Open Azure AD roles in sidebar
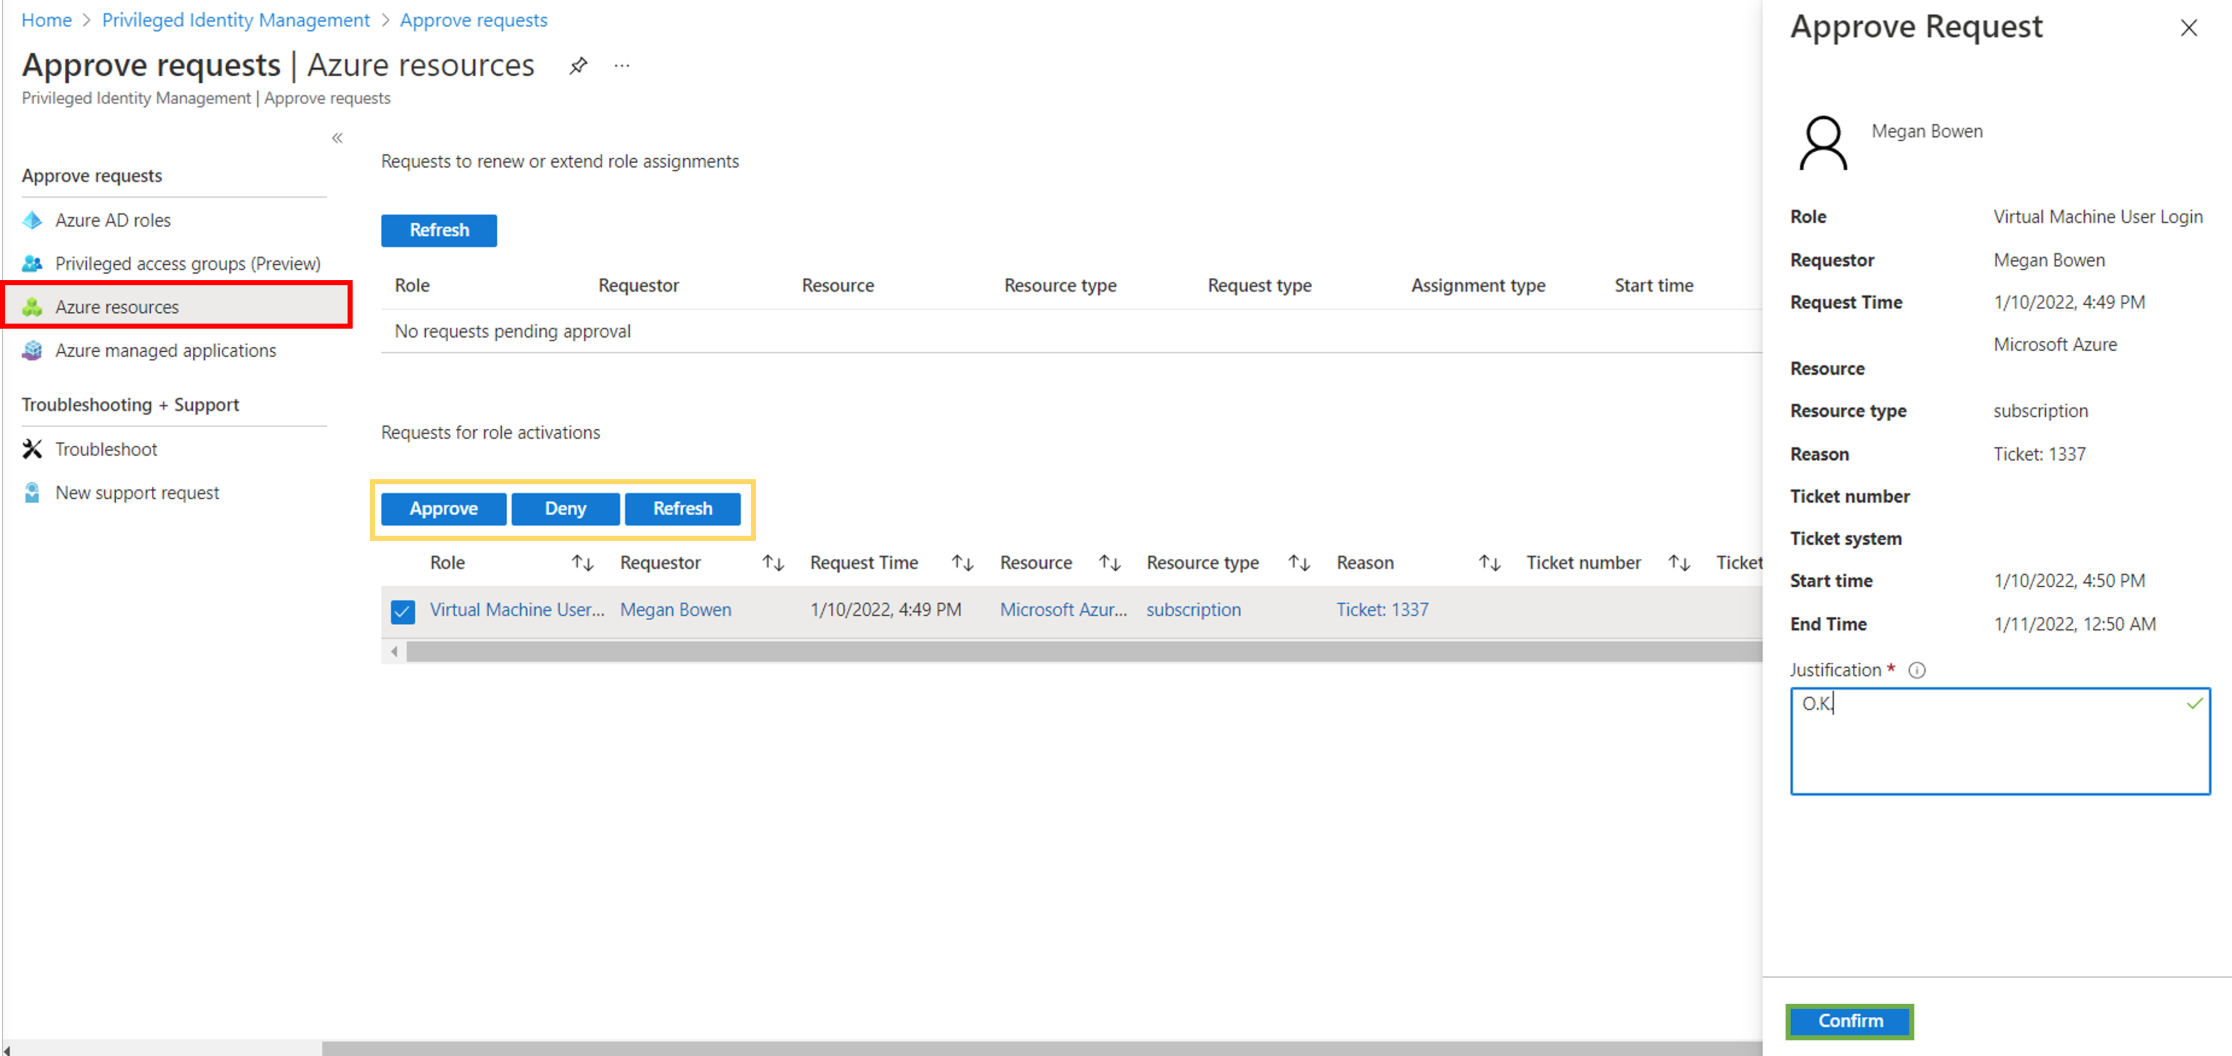 [112, 220]
